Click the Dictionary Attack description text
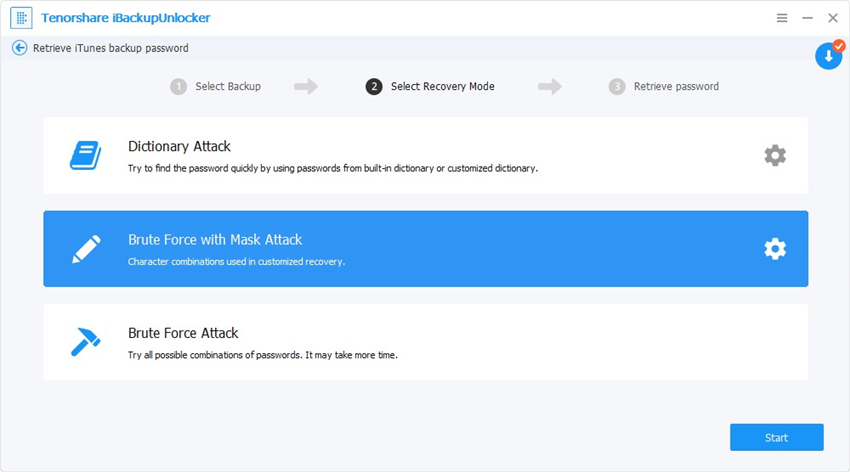This screenshot has height=472, width=850. point(333,169)
